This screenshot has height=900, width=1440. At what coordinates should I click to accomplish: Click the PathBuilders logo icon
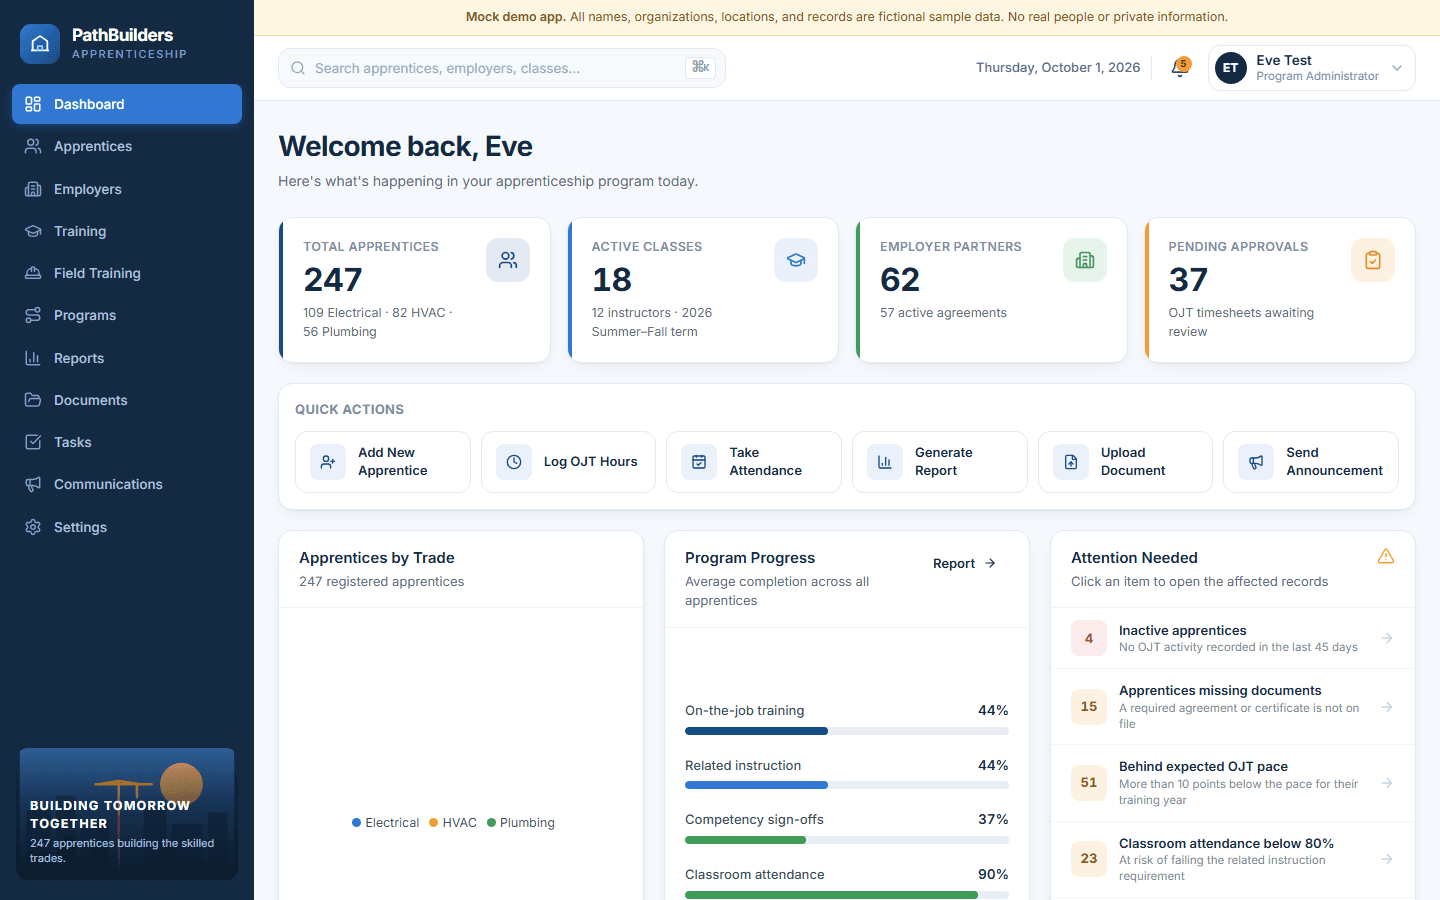coord(40,44)
